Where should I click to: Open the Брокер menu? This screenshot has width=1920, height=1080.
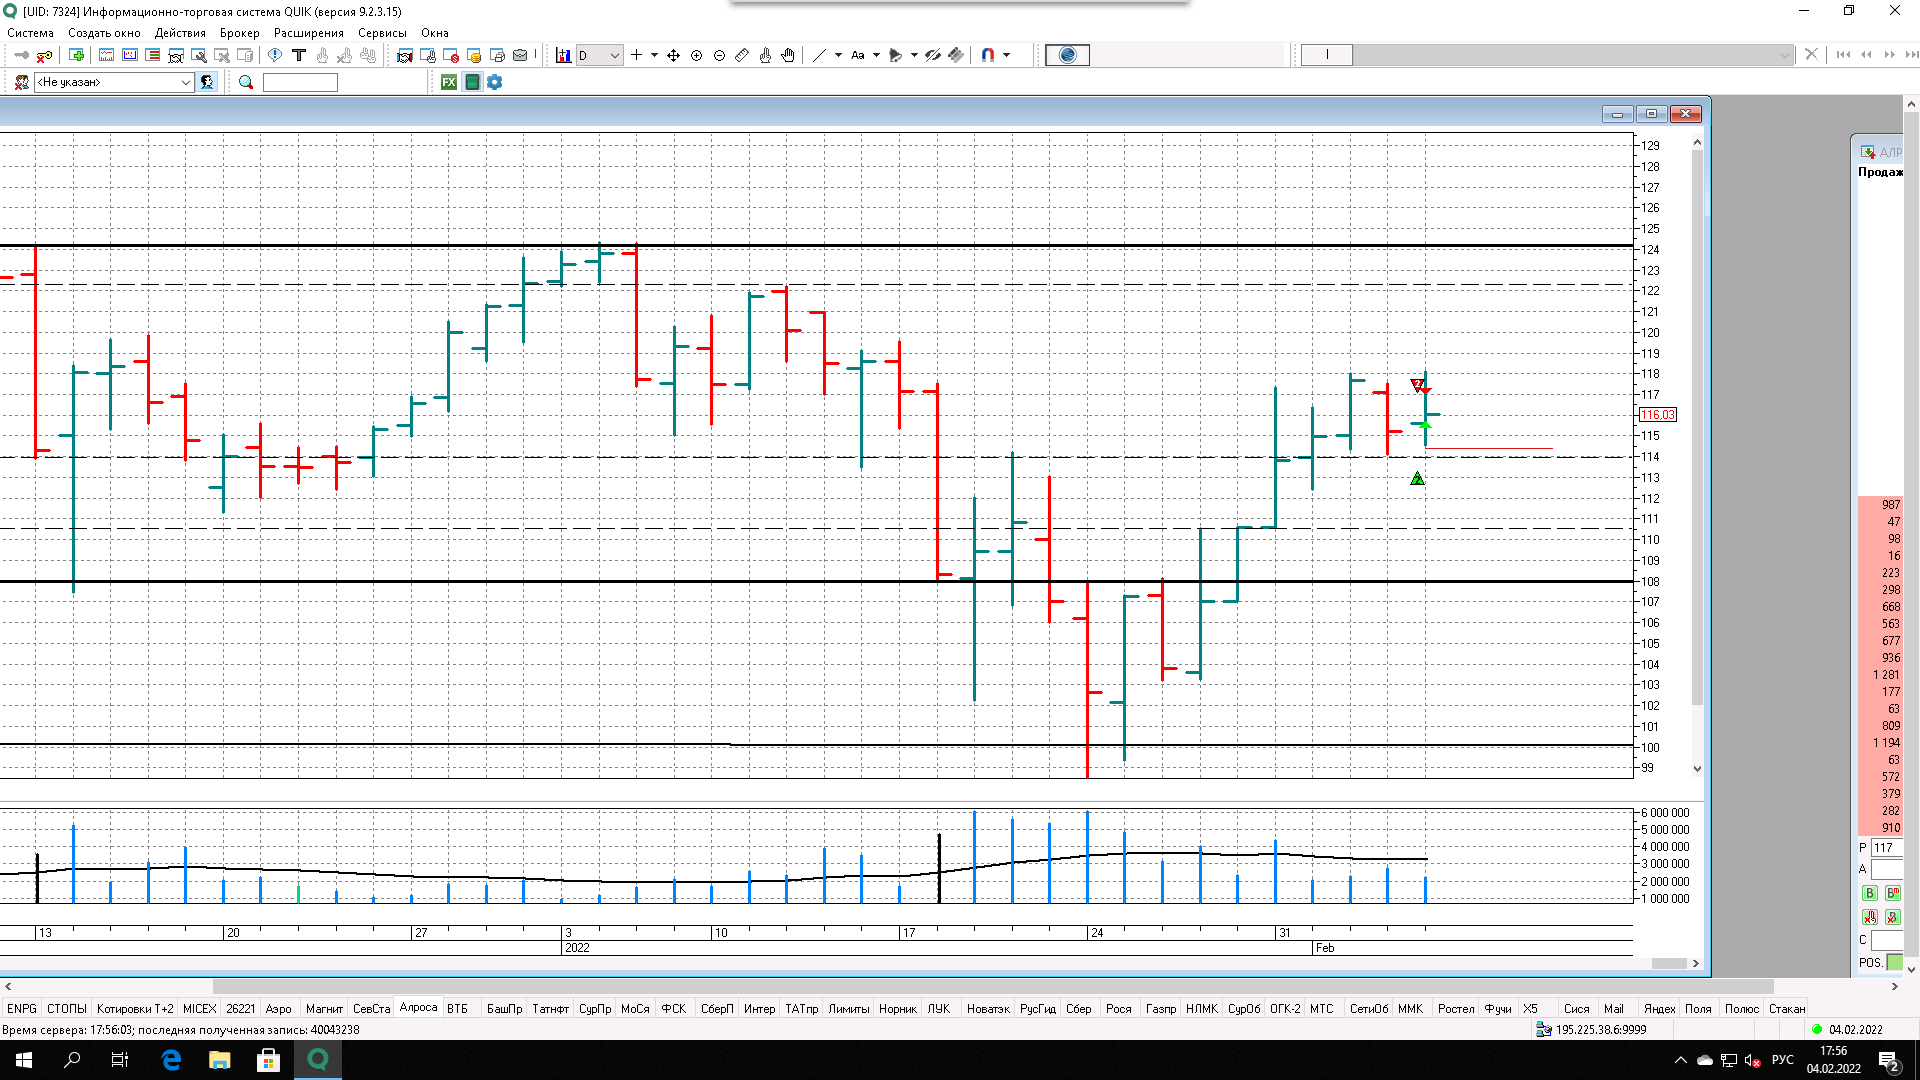(x=239, y=33)
